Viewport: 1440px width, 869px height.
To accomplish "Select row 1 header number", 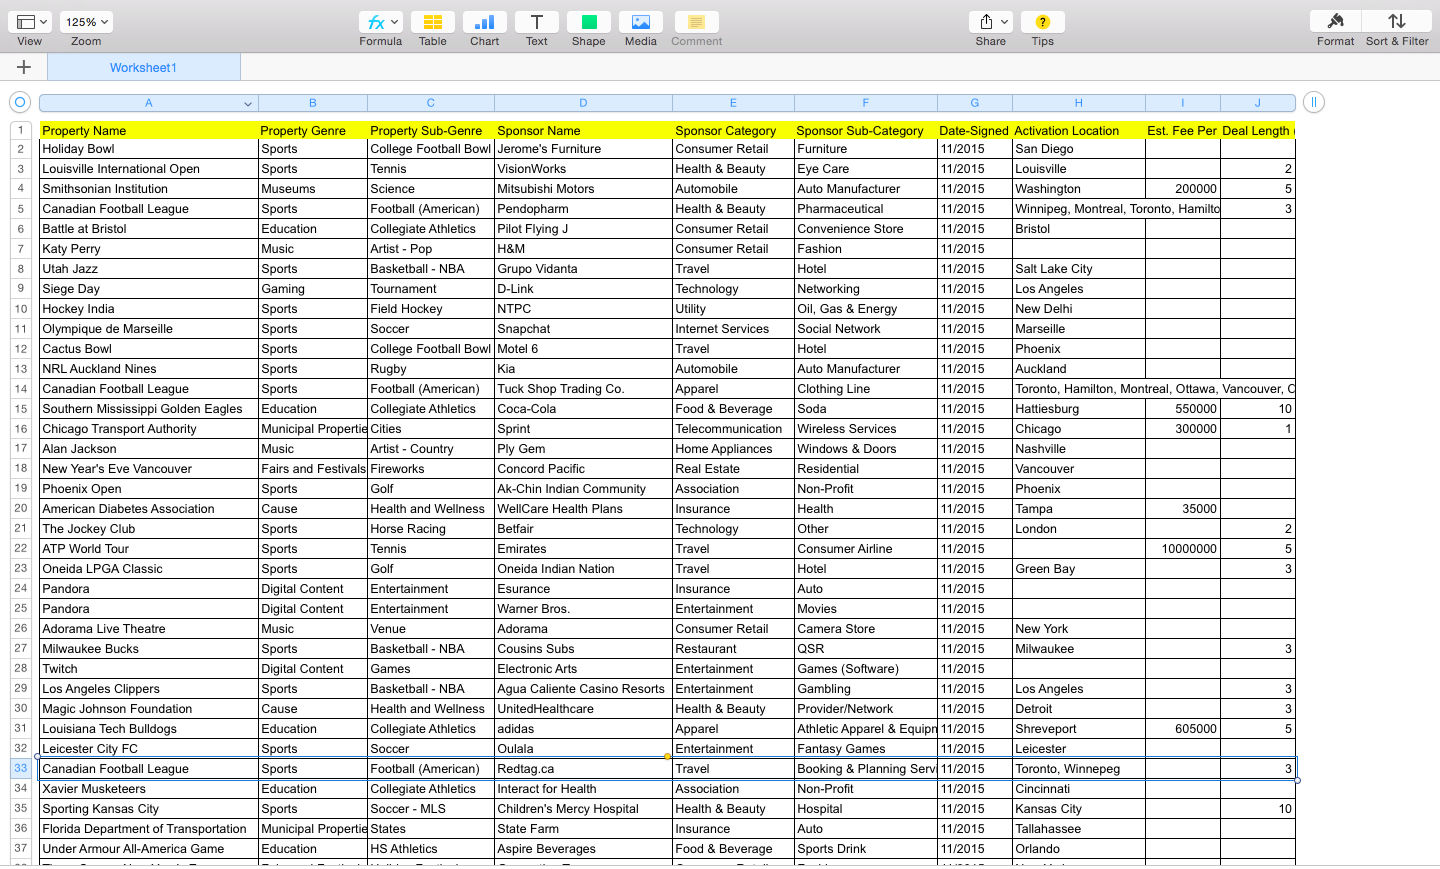I will [x=20, y=130].
